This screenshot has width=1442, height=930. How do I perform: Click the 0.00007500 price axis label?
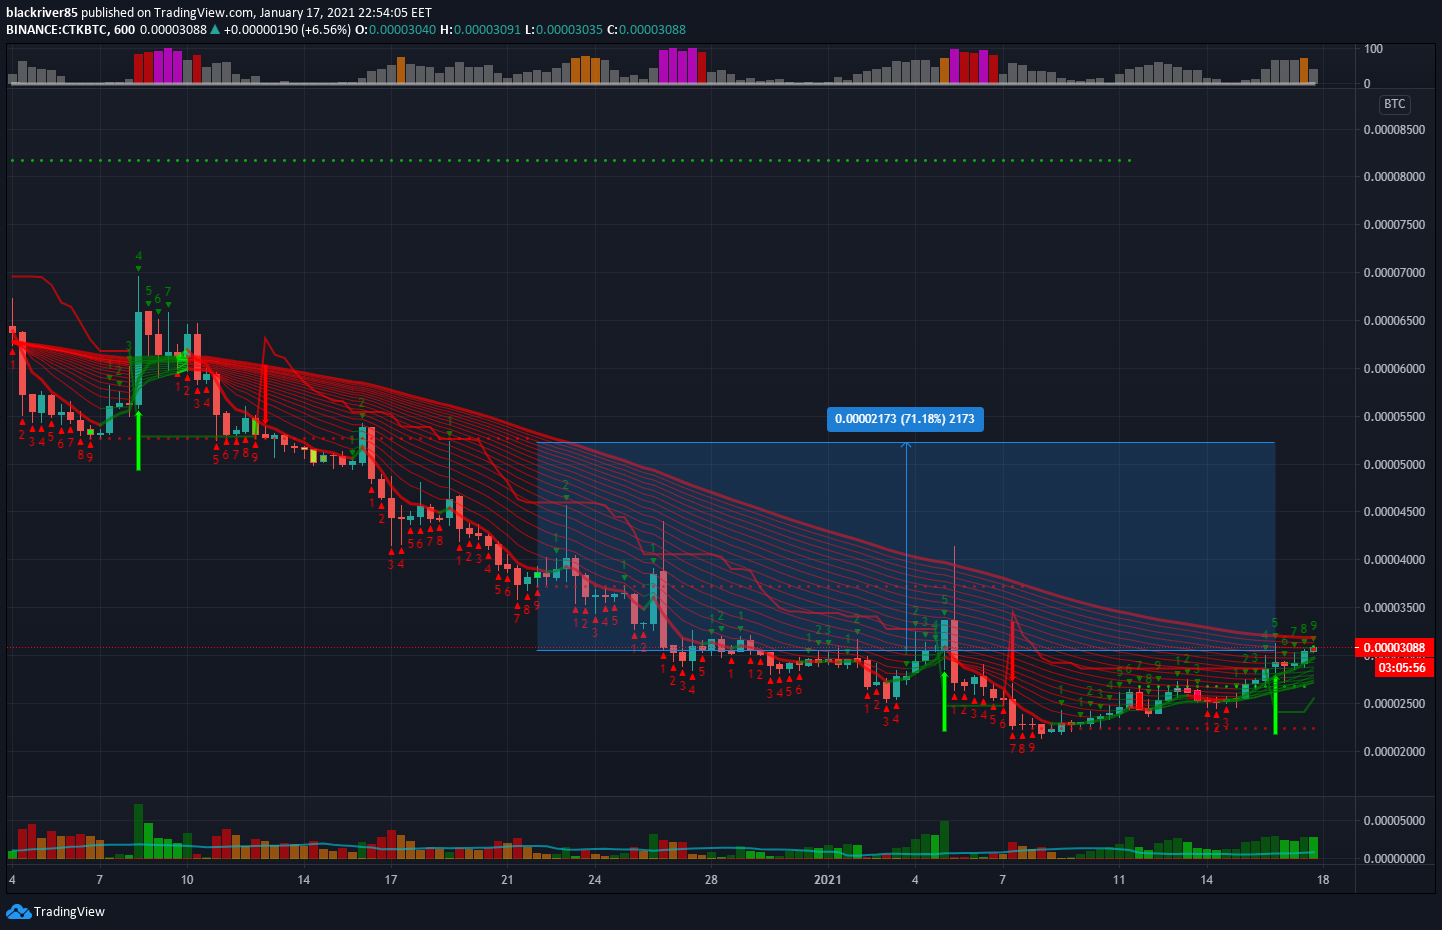(x=1394, y=225)
